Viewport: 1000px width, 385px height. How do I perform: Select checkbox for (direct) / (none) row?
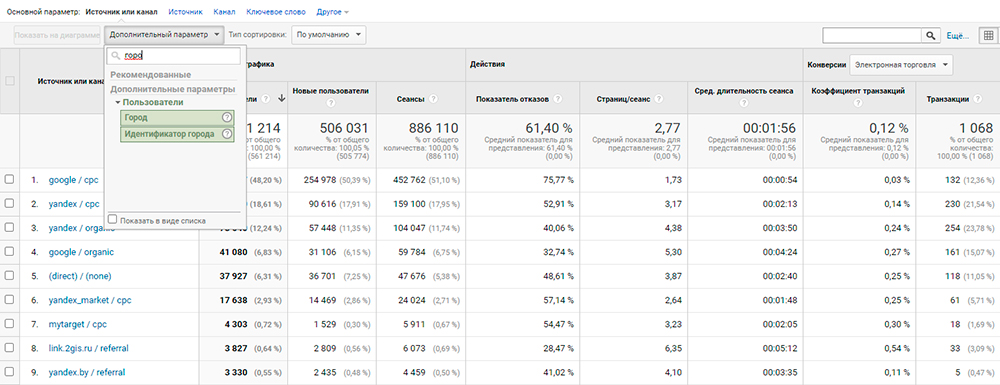pyautogui.click(x=10, y=276)
